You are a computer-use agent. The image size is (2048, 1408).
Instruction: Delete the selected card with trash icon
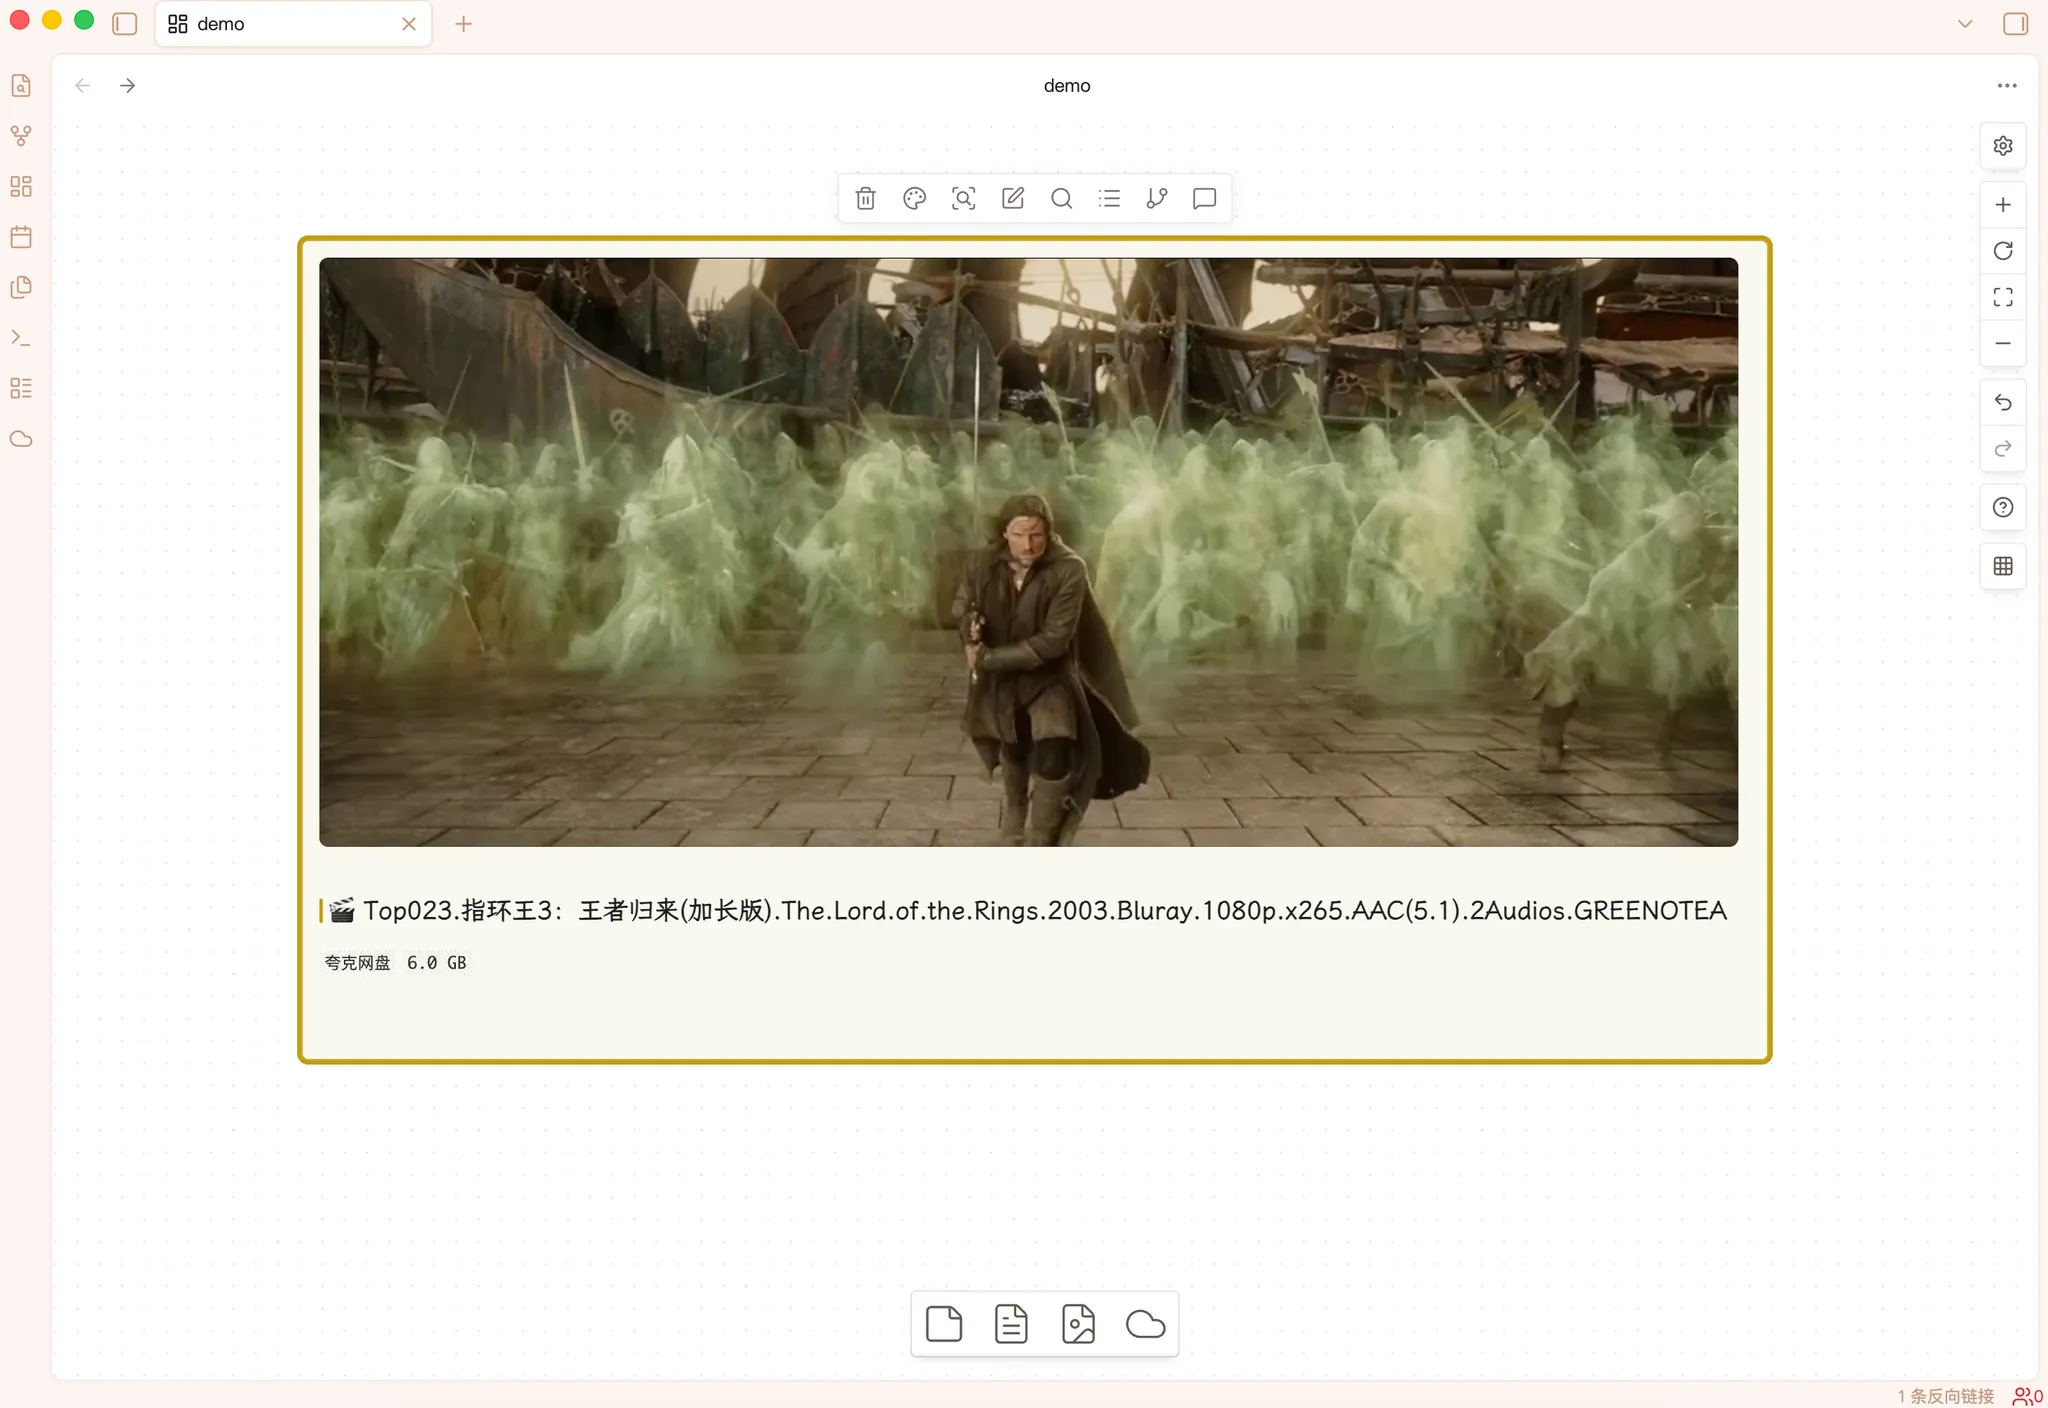tap(866, 198)
